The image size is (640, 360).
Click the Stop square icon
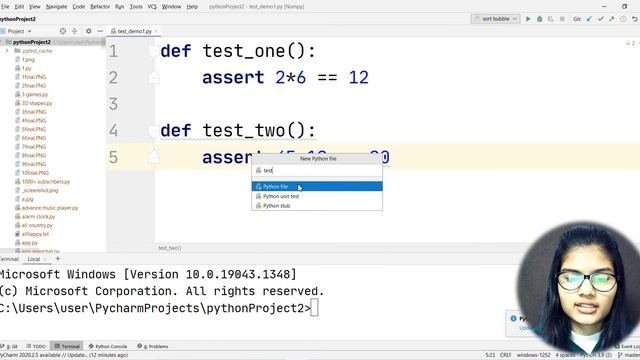click(x=562, y=19)
